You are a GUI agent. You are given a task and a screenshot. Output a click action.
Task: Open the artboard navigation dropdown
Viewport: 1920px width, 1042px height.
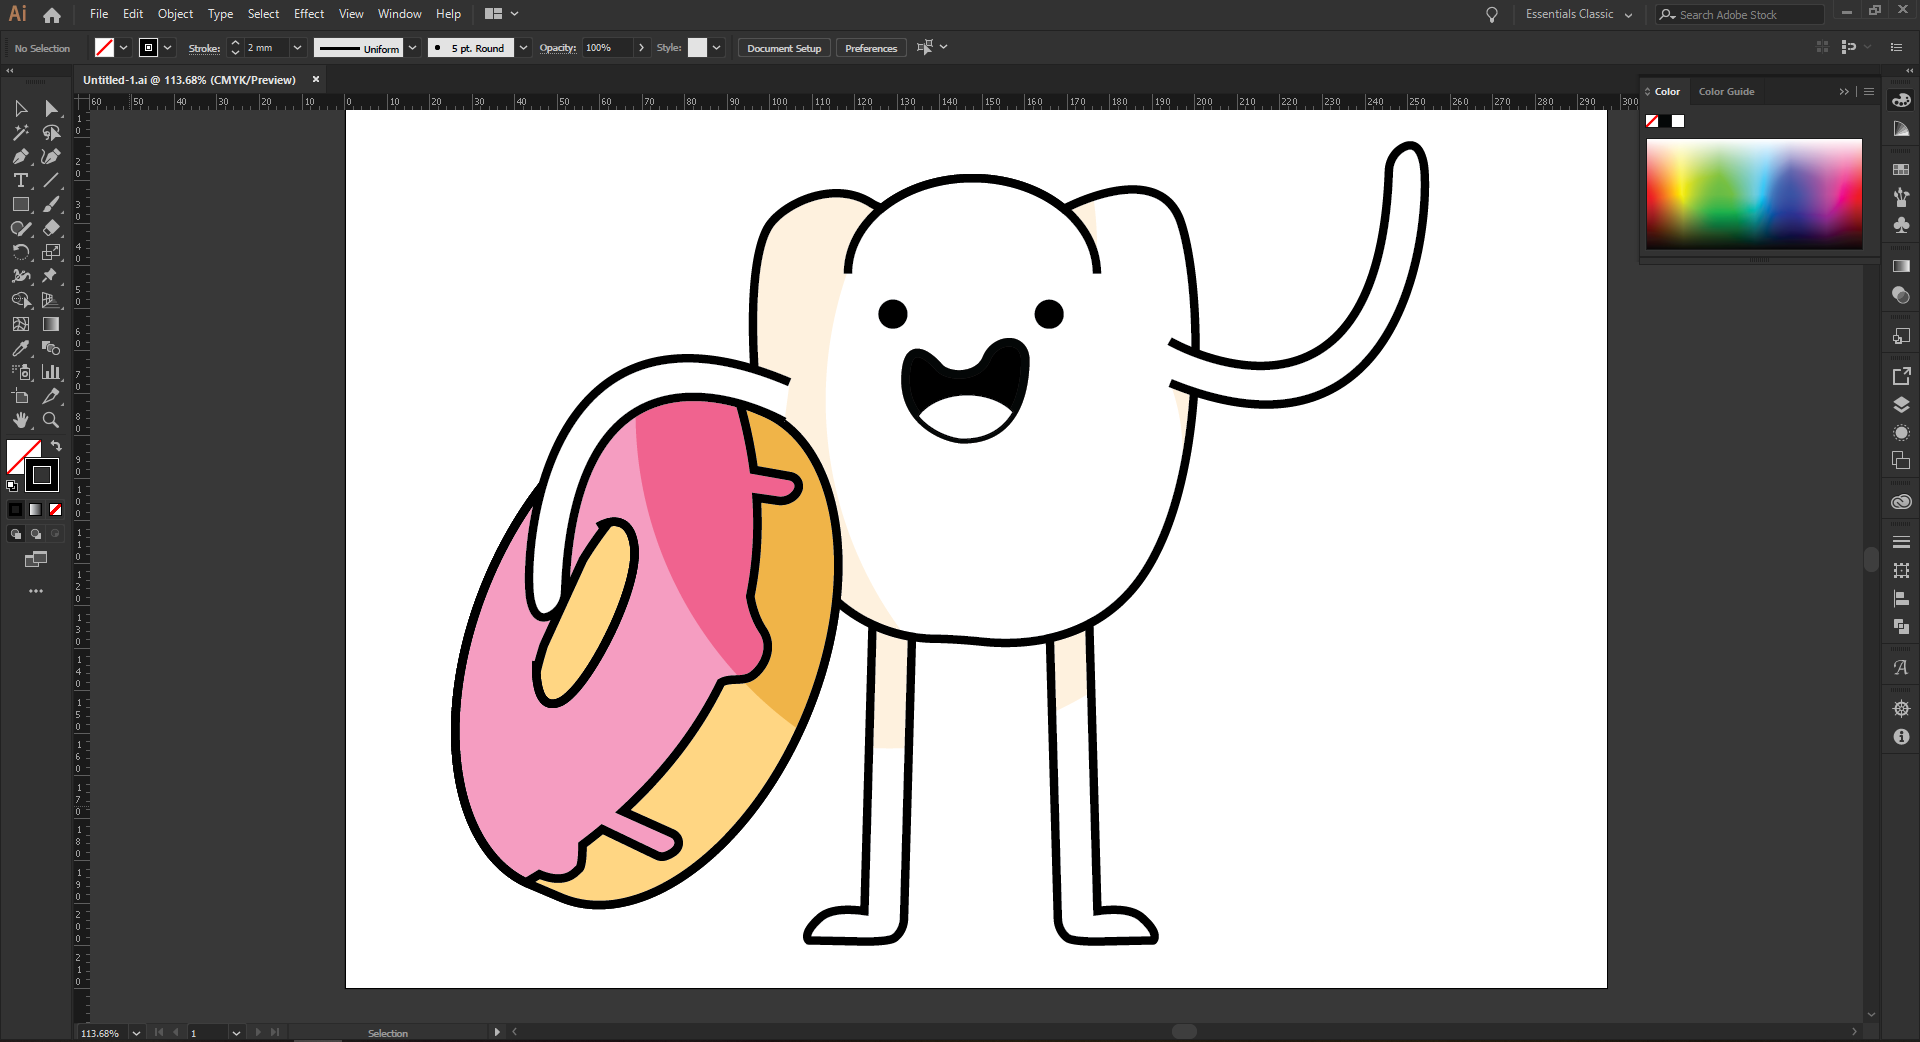point(236,1033)
